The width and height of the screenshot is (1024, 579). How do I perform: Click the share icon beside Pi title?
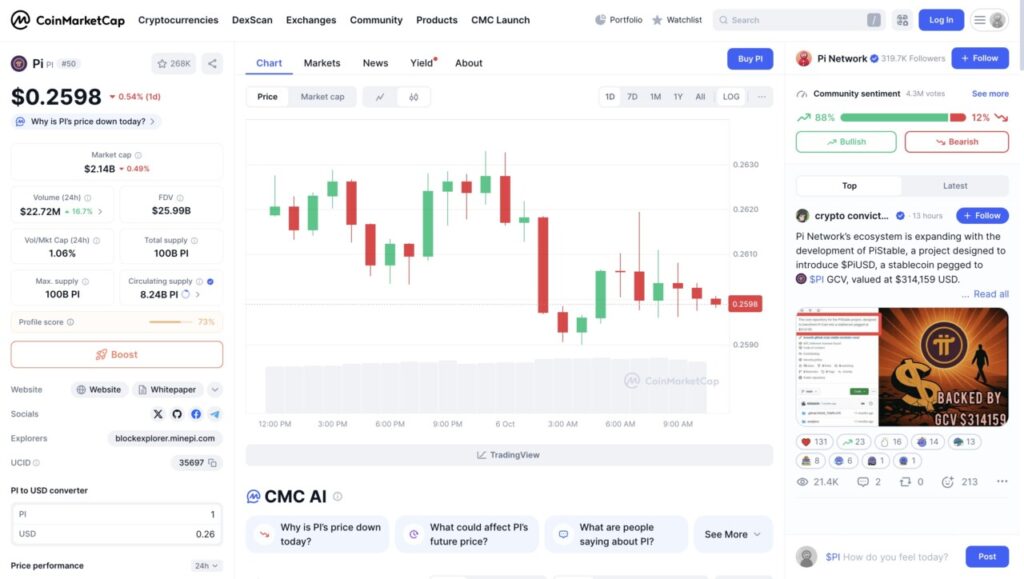[x=212, y=63]
